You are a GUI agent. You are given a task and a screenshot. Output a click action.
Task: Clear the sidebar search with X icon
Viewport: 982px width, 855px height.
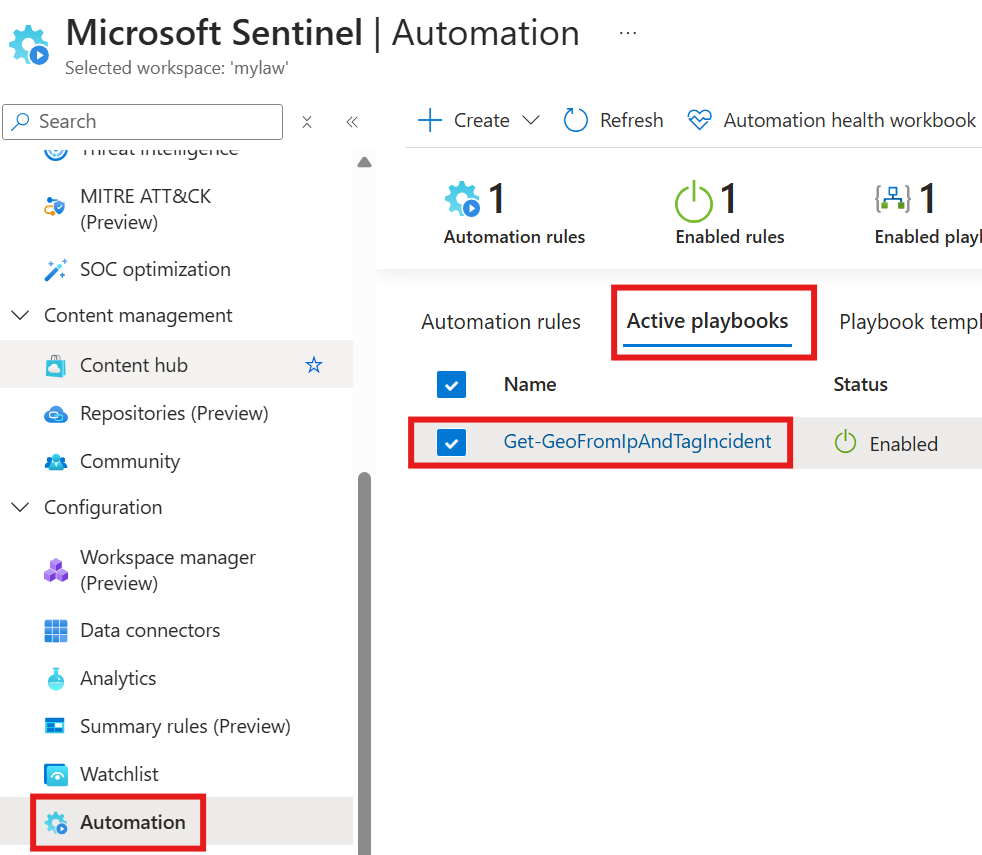[307, 122]
